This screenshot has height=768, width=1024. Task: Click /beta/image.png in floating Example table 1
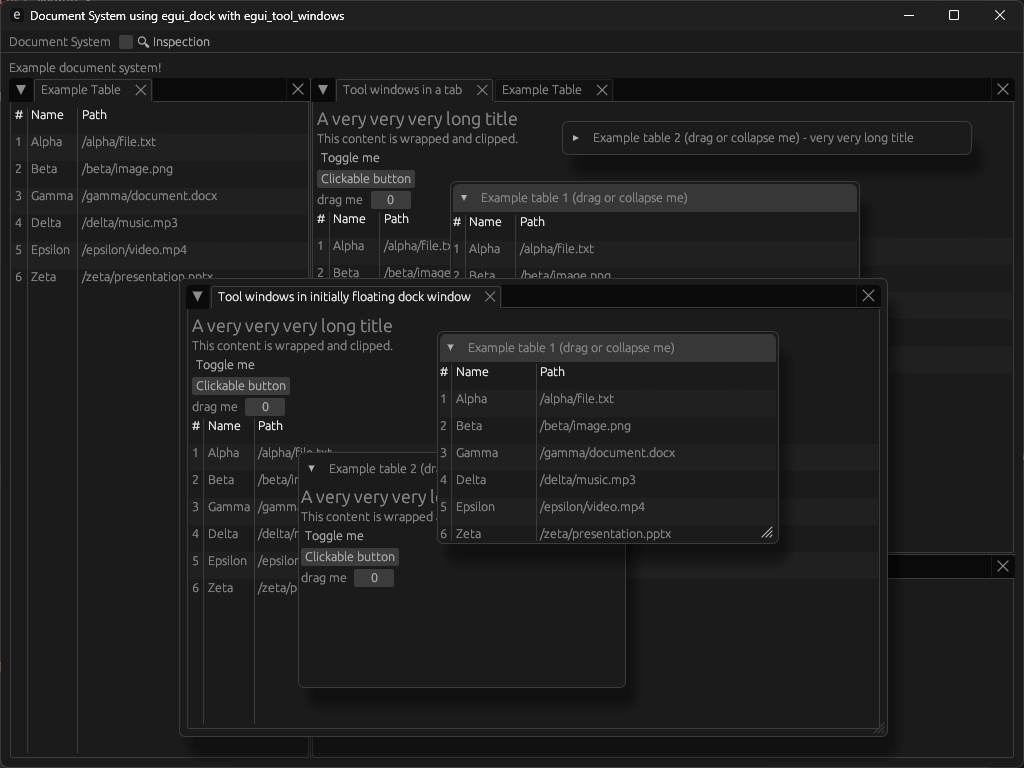[x=585, y=426]
